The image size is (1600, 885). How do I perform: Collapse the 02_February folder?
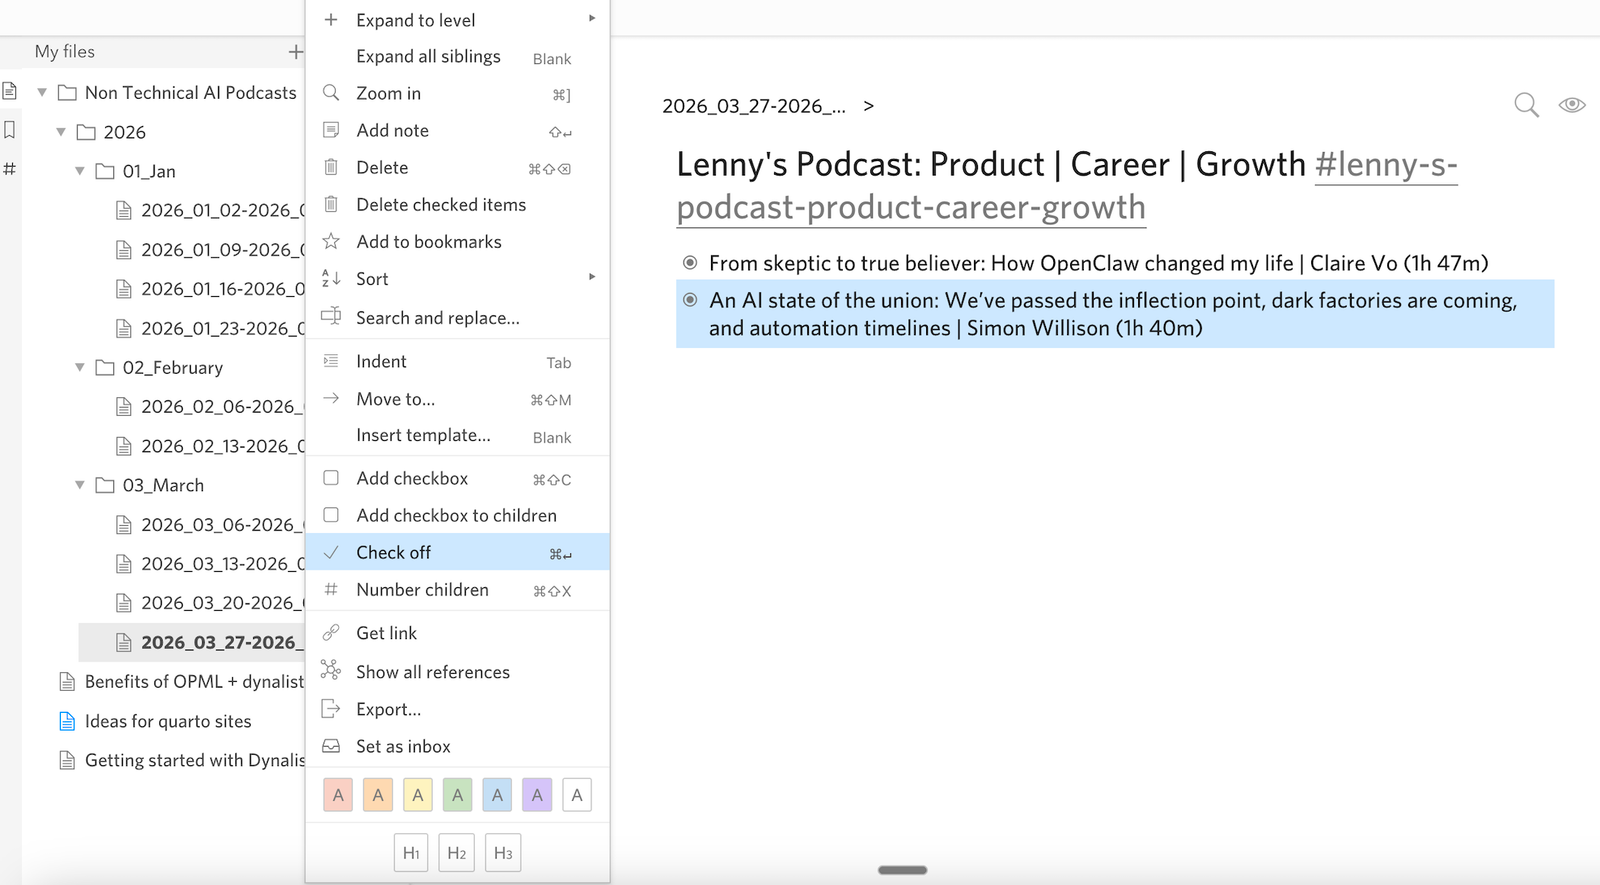pyautogui.click(x=80, y=368)
